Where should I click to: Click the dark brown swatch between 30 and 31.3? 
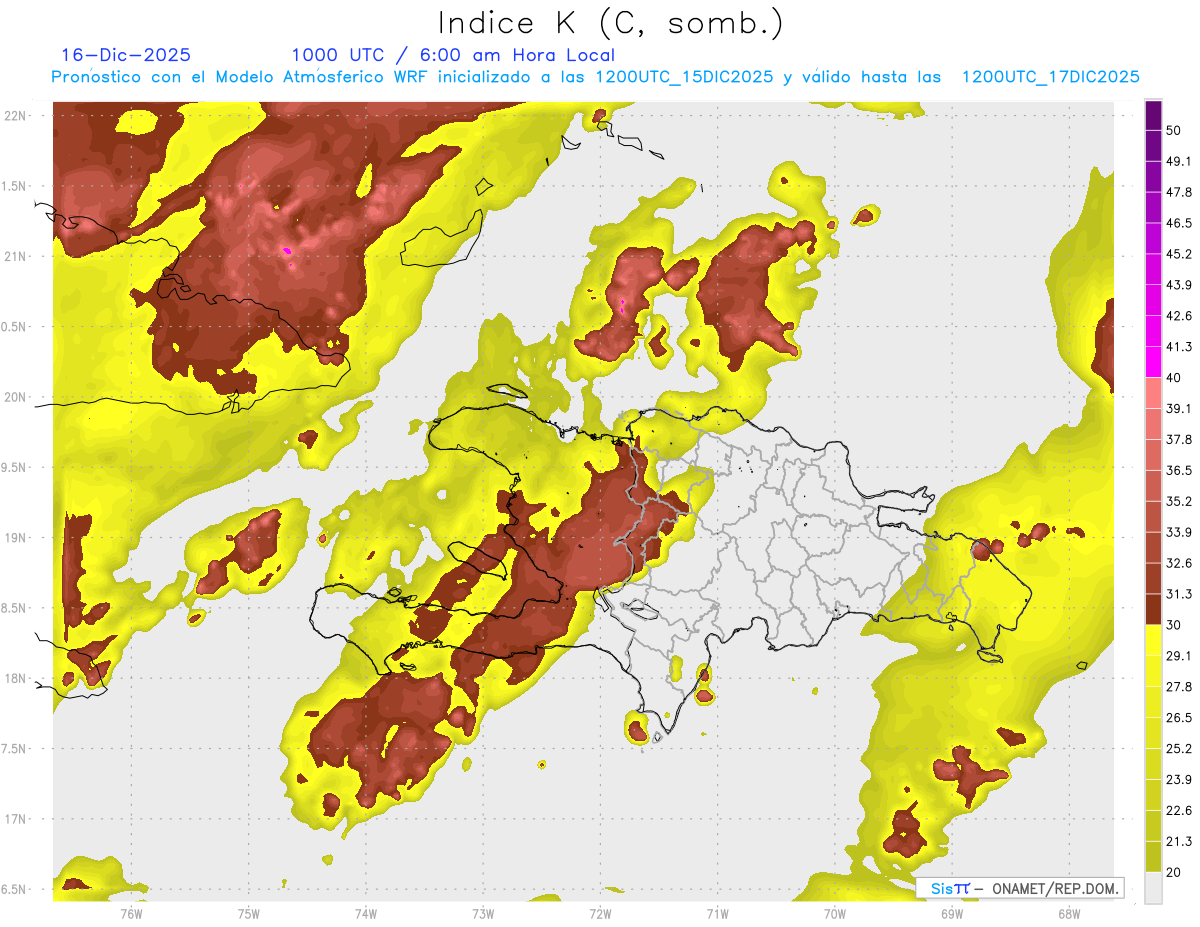click(1153, 609)
